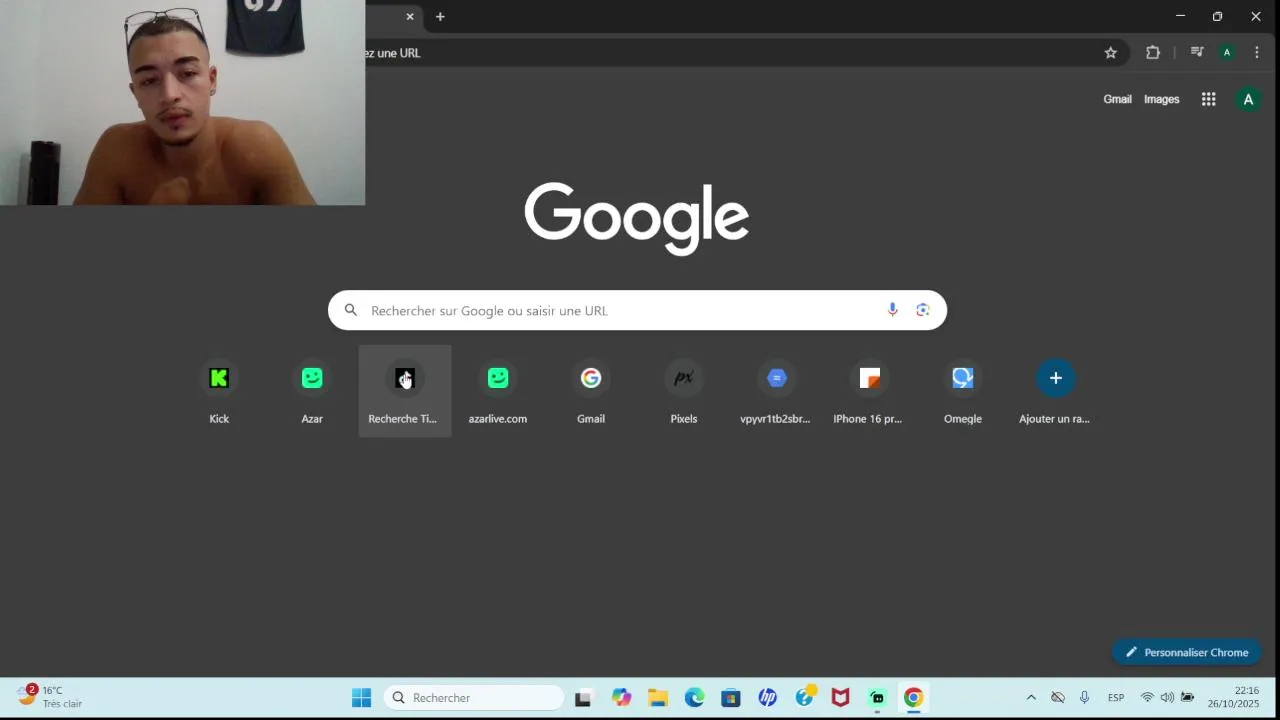1280x720 pixels.
Task: Open the azarlive.com shortcut
Action: point(498,391)
